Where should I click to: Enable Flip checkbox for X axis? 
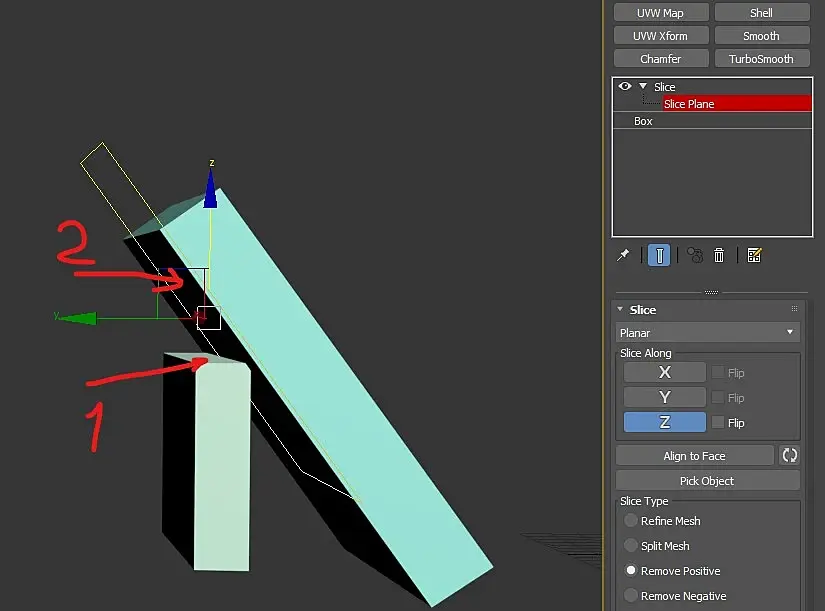(x=717, y=373)
